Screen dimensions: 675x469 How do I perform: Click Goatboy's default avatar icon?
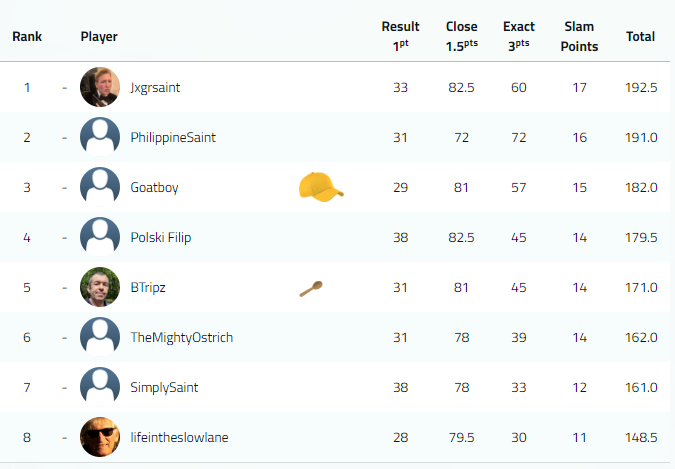tap(100, 187)
